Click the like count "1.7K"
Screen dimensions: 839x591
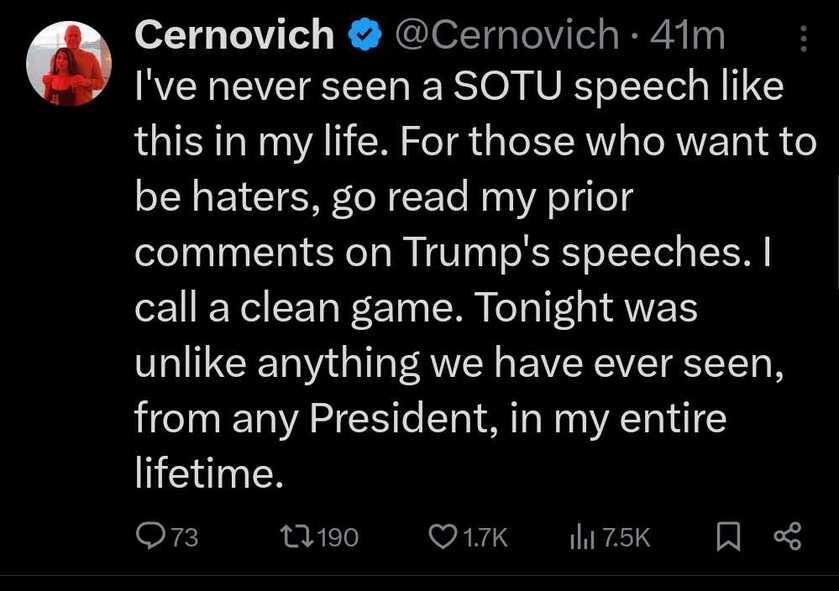pyautogui.click(x=487, y=538)
